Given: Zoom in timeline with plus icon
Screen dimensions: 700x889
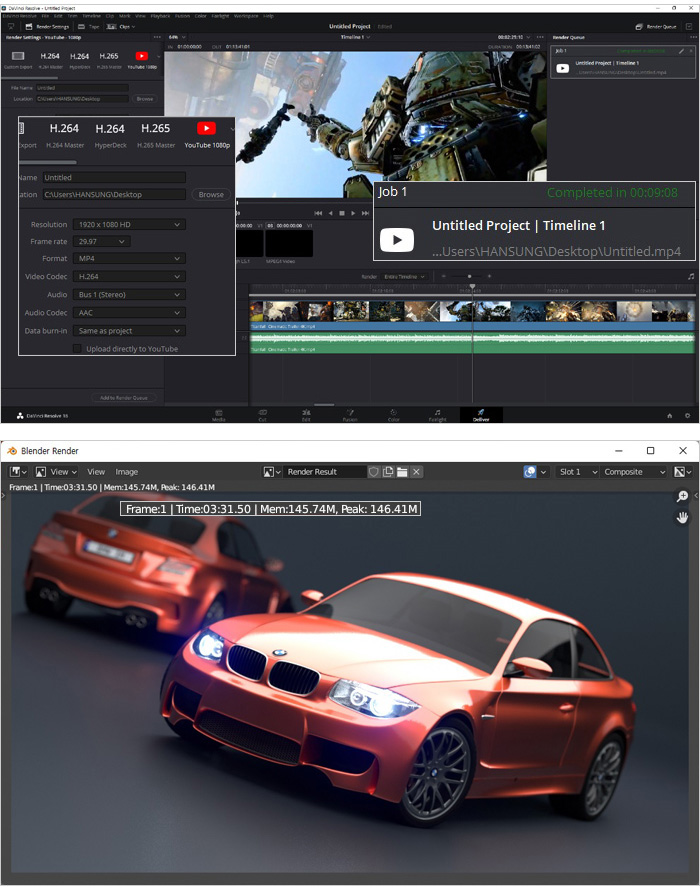Looking at the screenshot, I should (x=489, y=276).
